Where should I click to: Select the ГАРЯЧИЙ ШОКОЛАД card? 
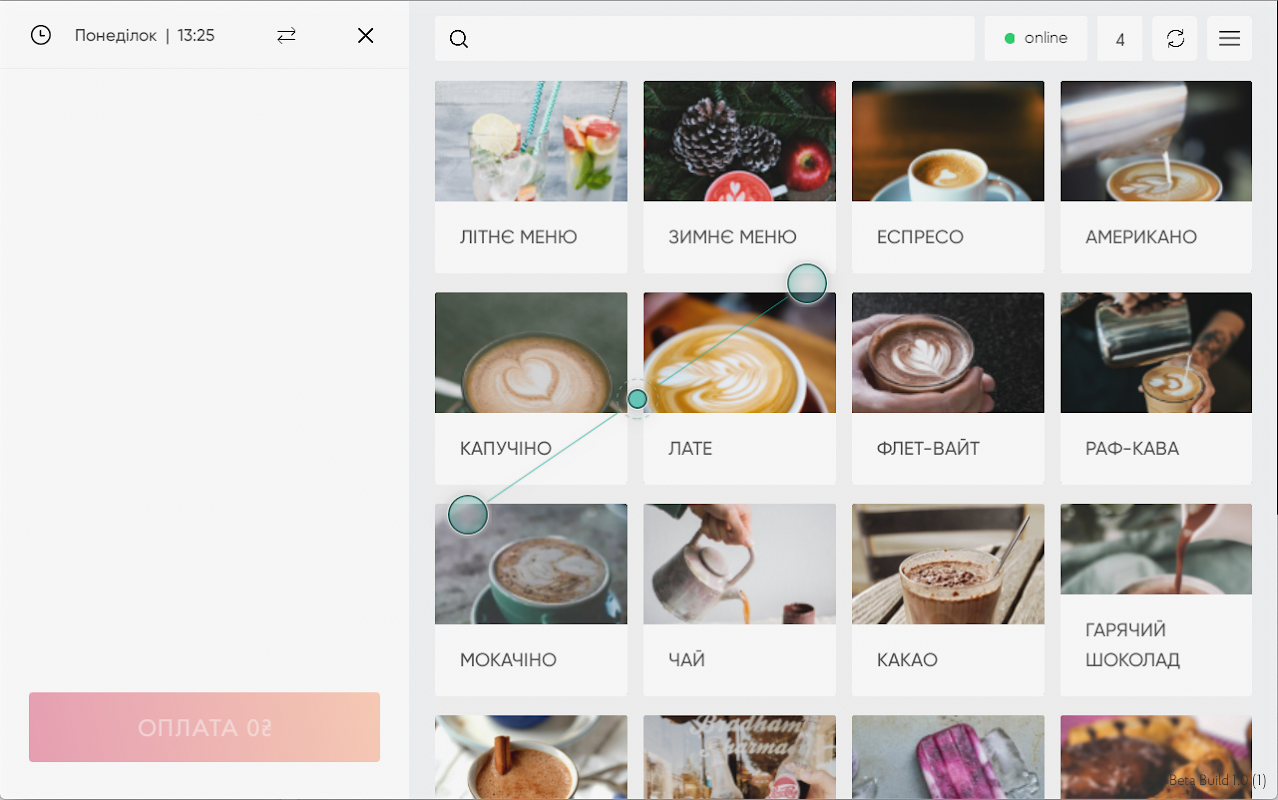tap(1156, 600)
